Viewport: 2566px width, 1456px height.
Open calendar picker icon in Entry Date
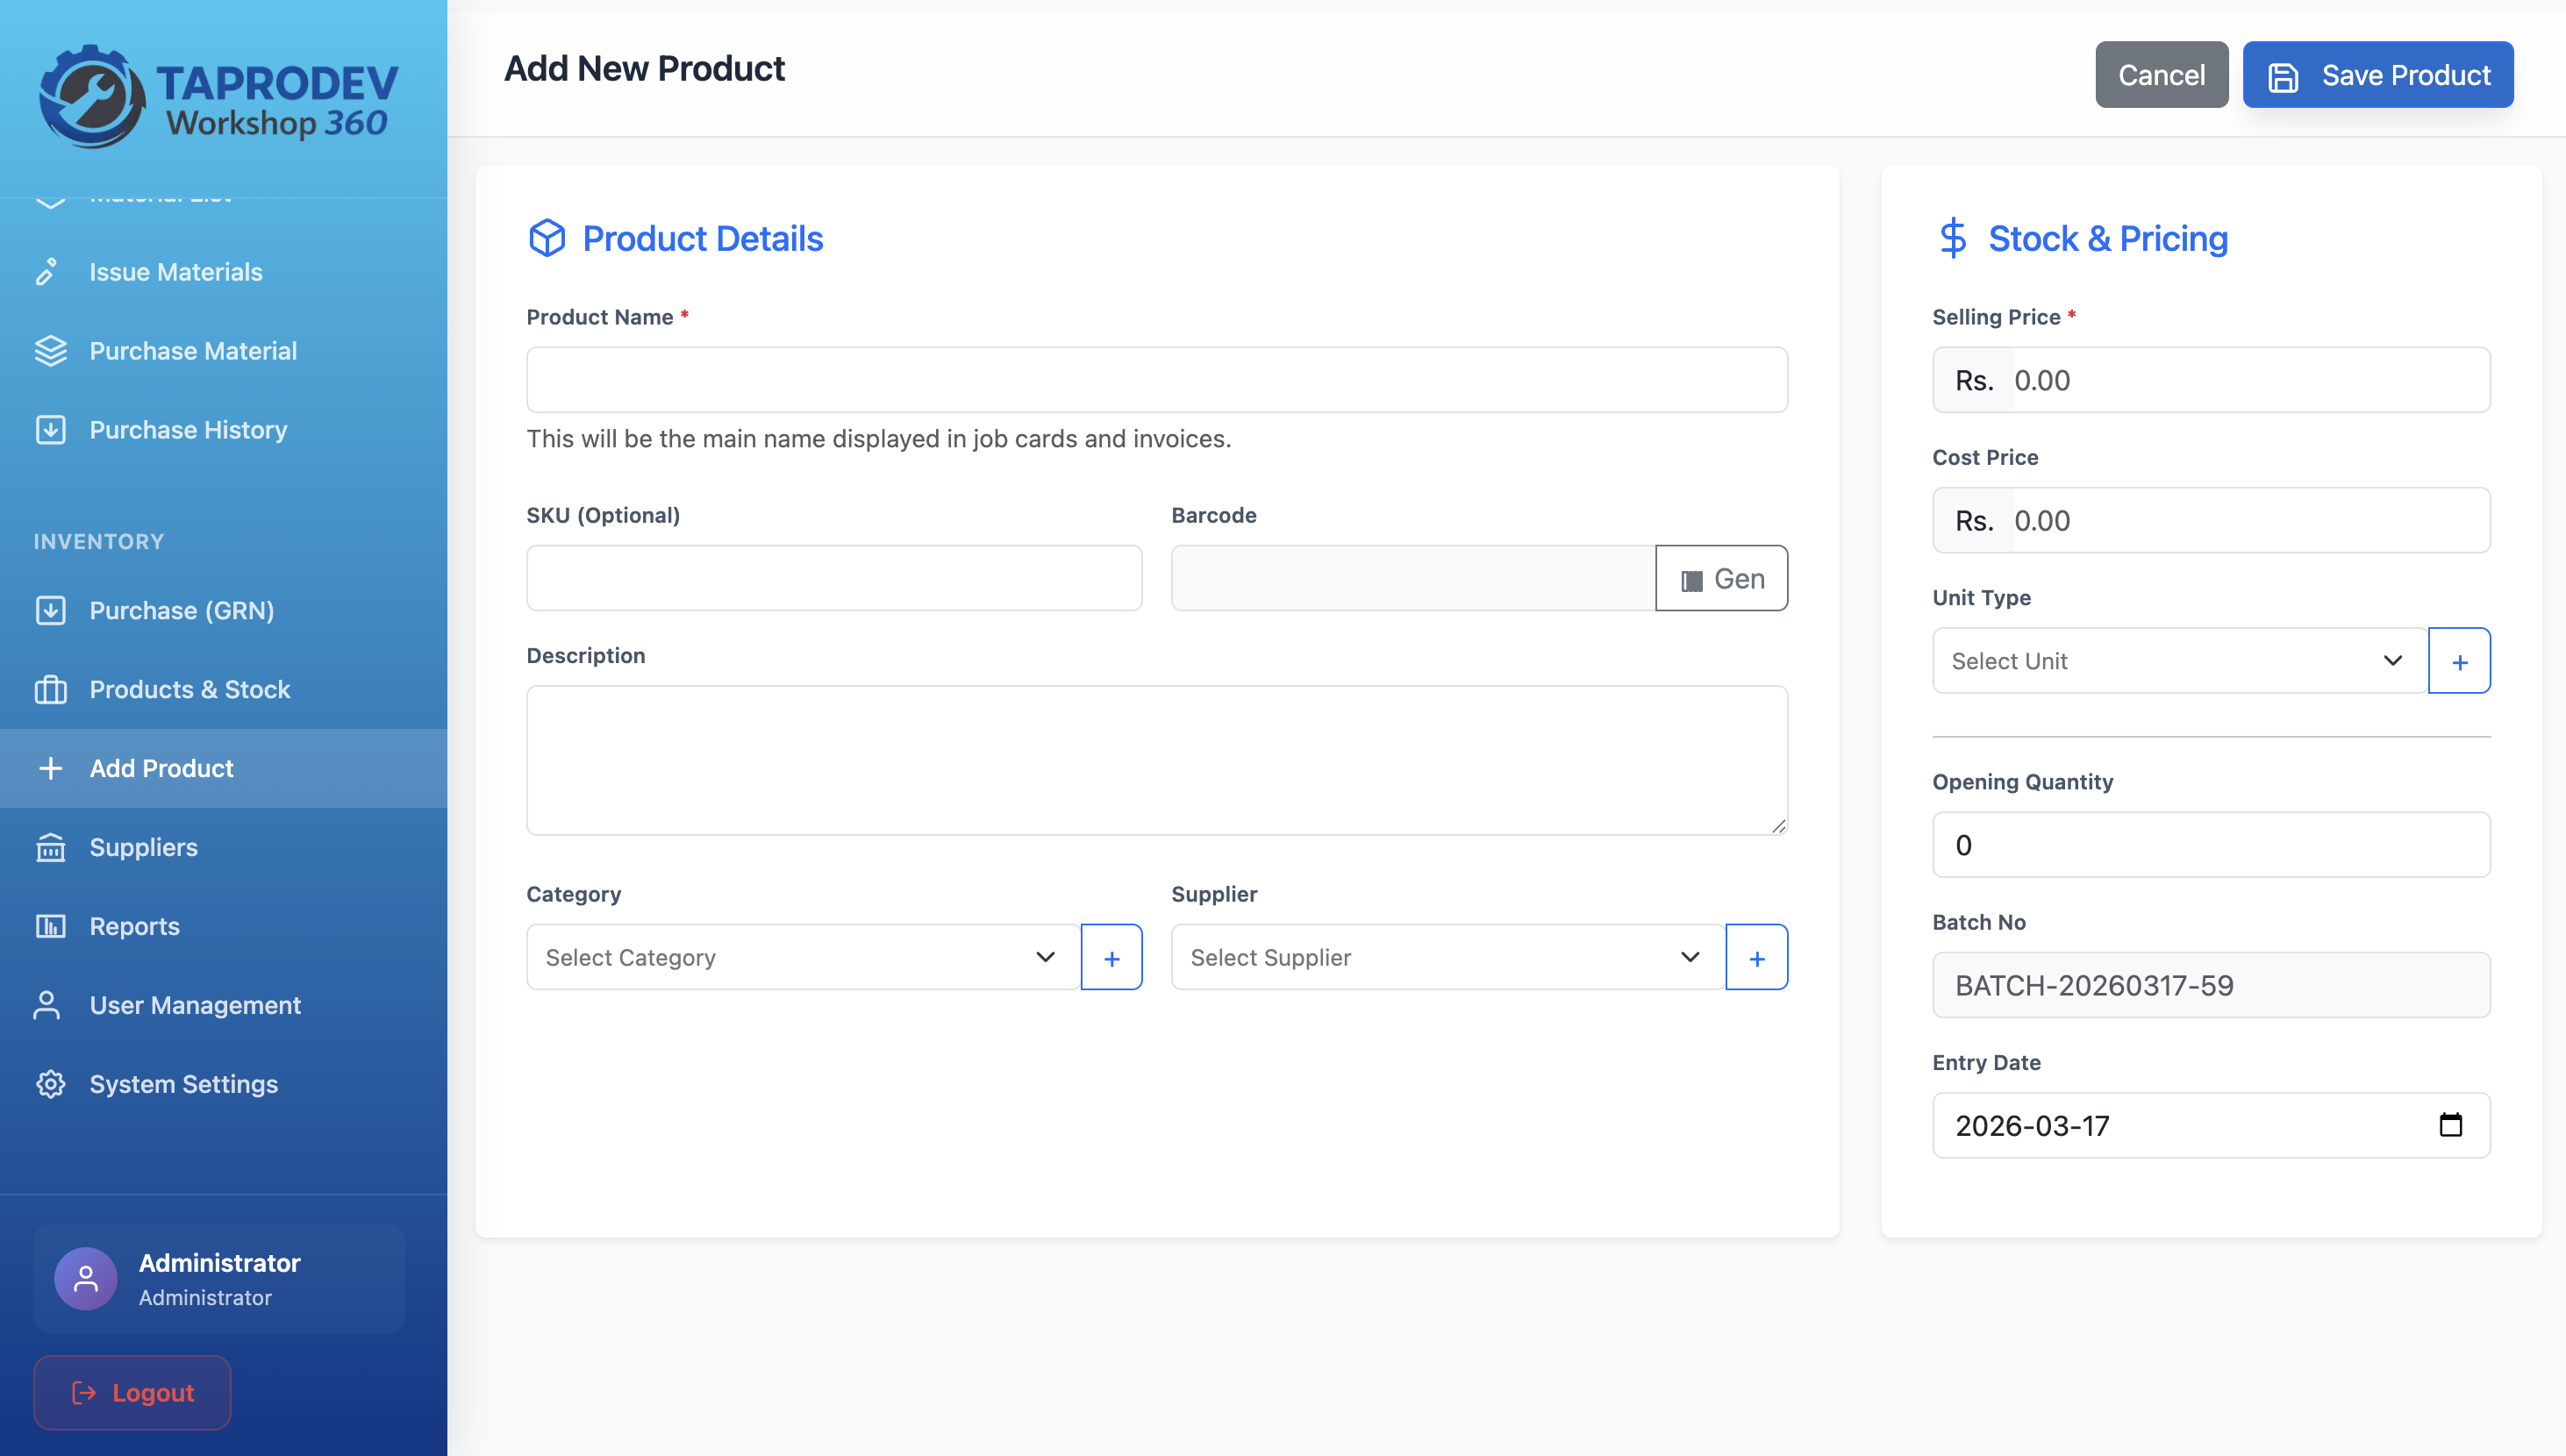click(2450, 1125)
